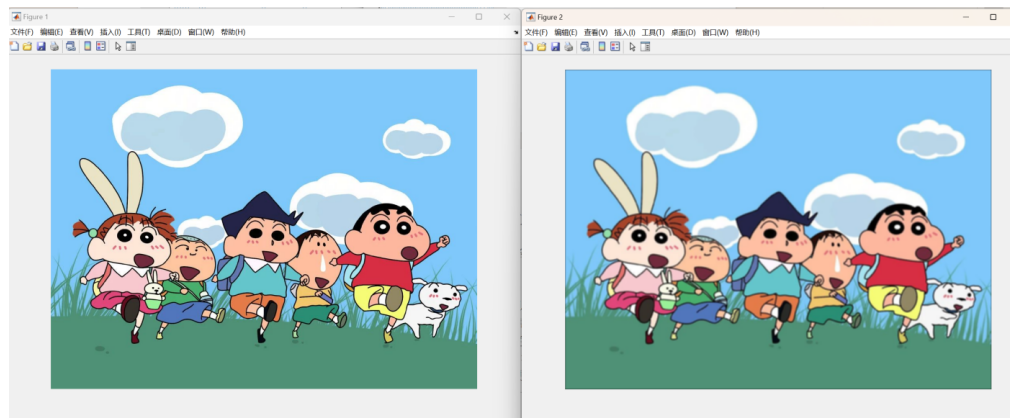This screenshot has height=418, width=1013.
Task: Minimize the Figure 2 window
Action: coord(966,17)
